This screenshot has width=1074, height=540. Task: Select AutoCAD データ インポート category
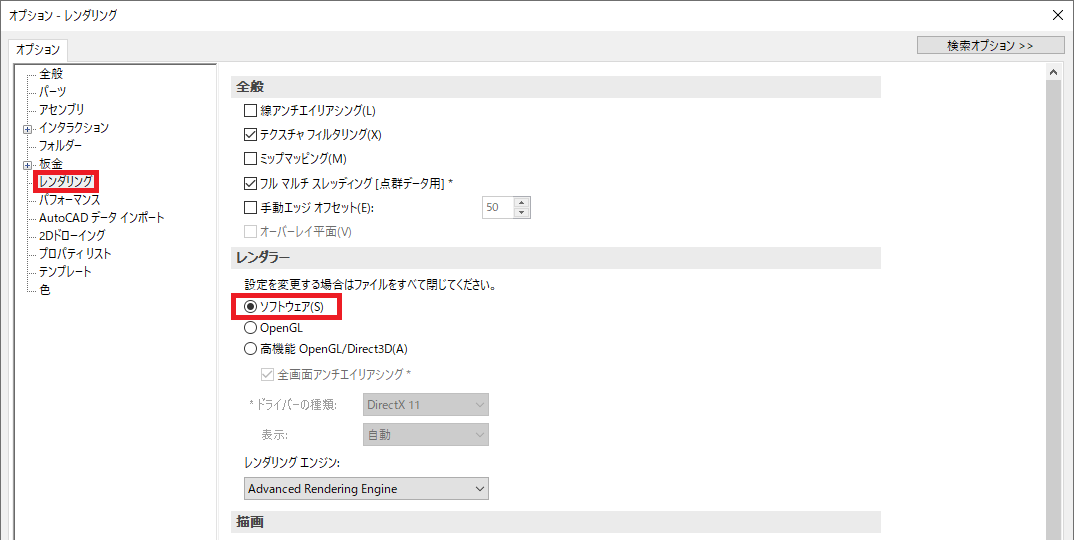point(101,218)
